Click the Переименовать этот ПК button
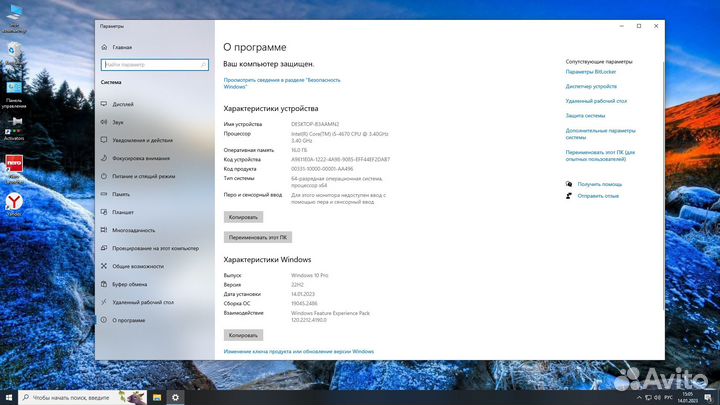Screen dimensions: 720x405 (258, 237)
